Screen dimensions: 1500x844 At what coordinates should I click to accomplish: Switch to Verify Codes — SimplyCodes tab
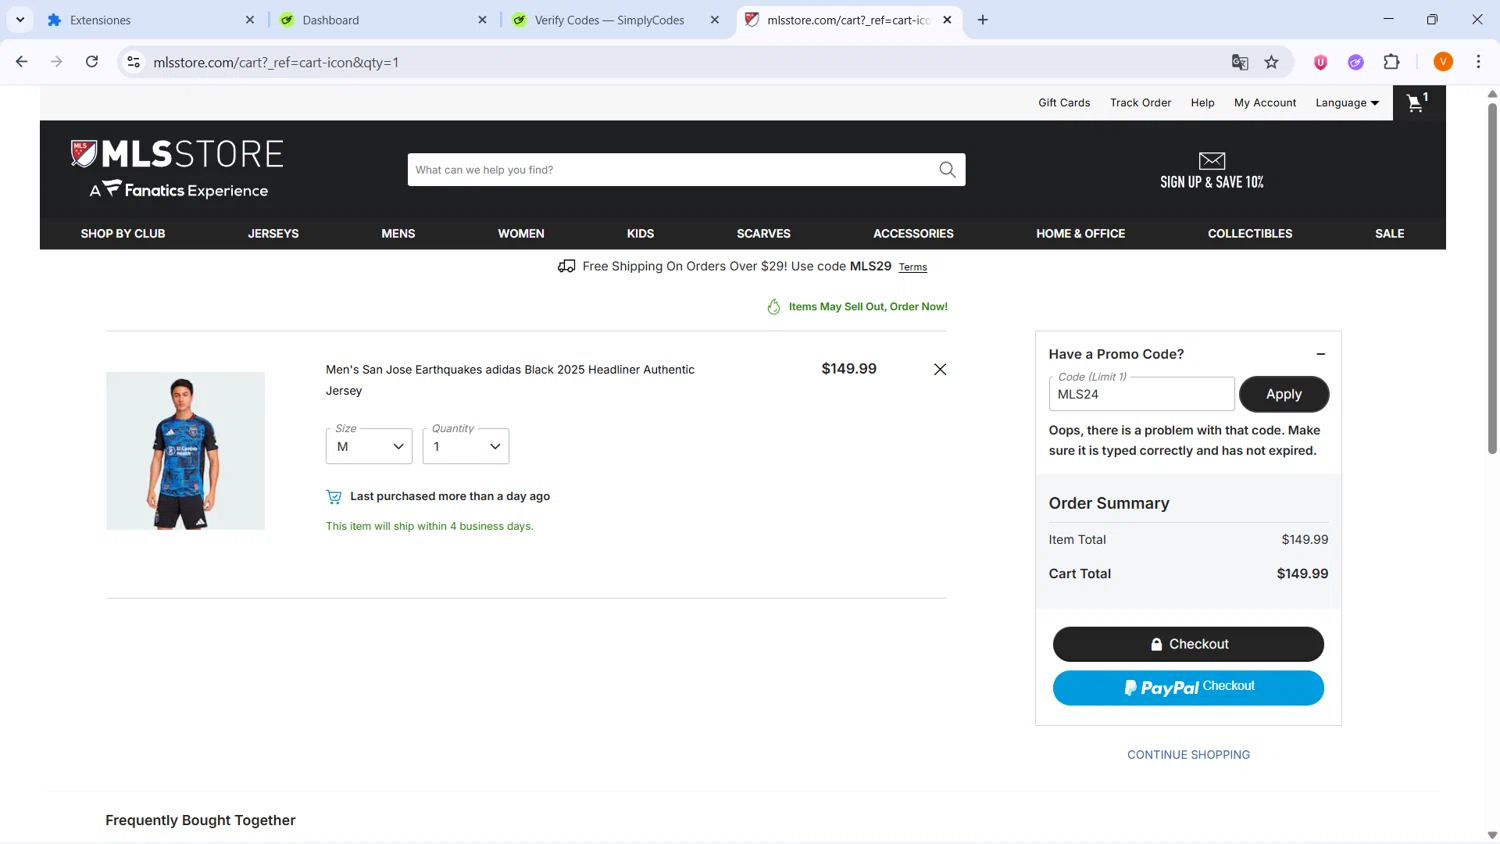(x=615, y=20)
